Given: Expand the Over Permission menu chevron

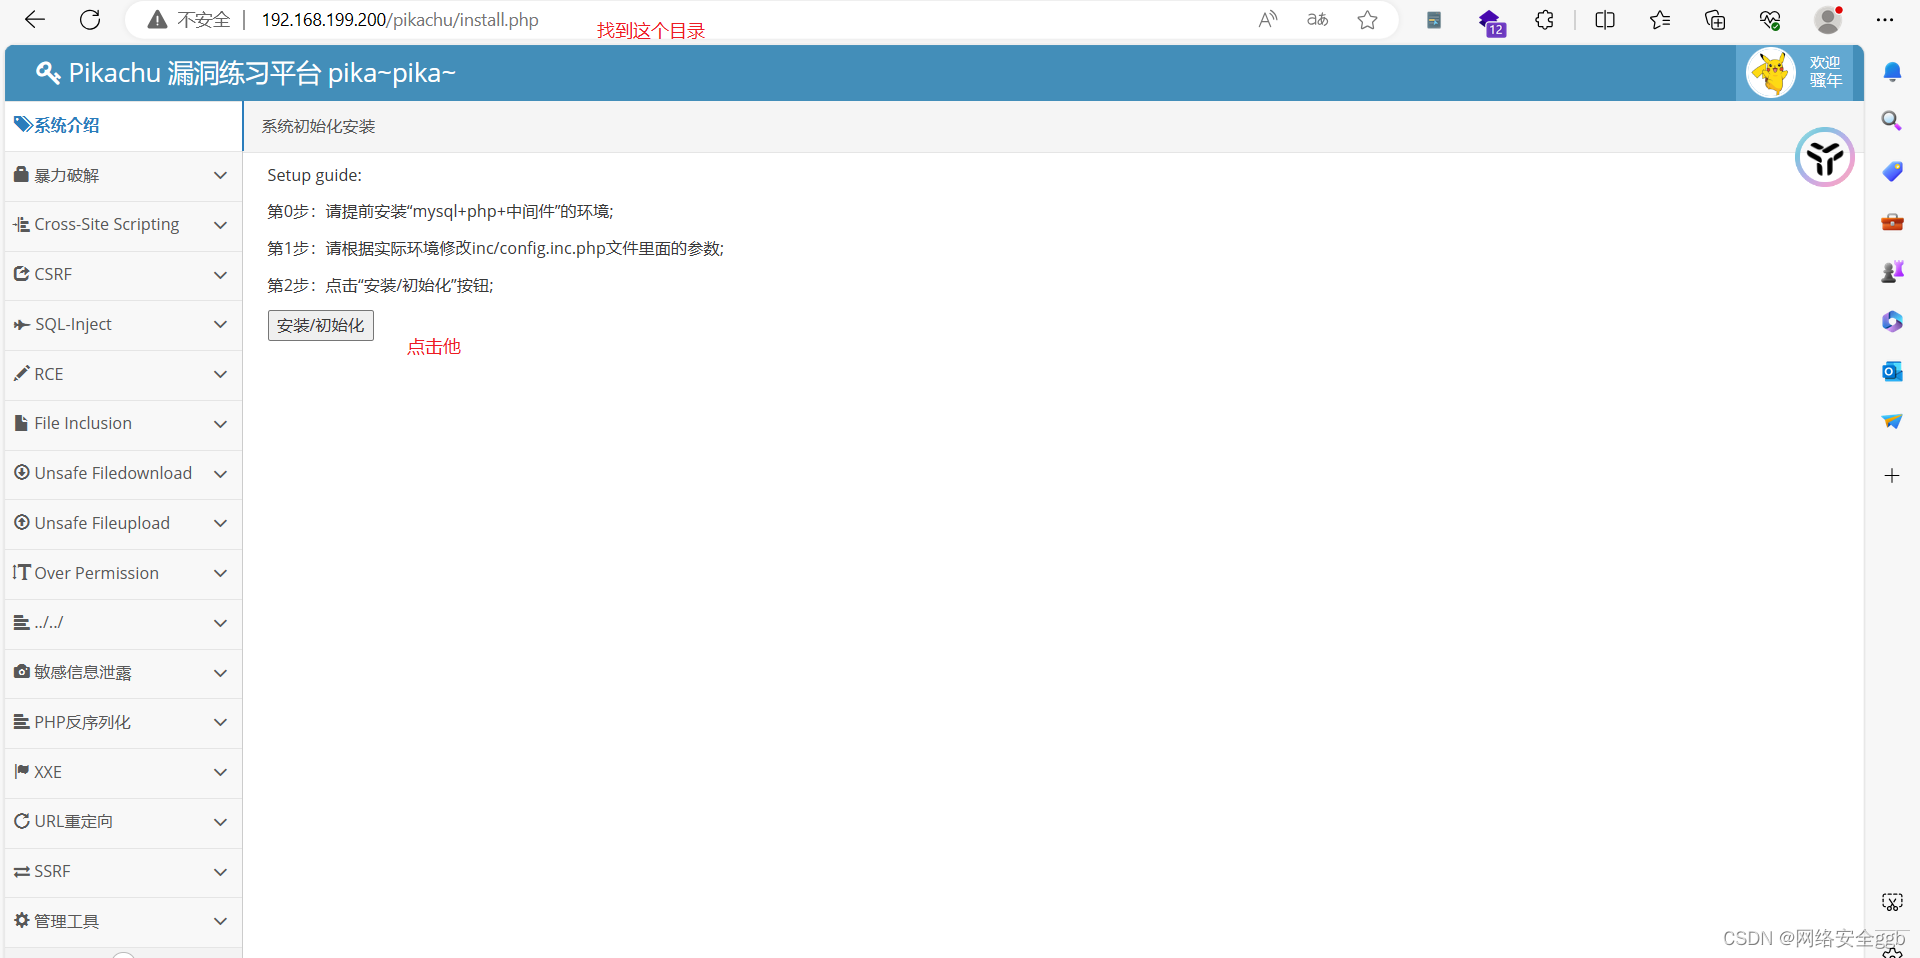Looking at the screenshot, I should click(x=221, y=573).
